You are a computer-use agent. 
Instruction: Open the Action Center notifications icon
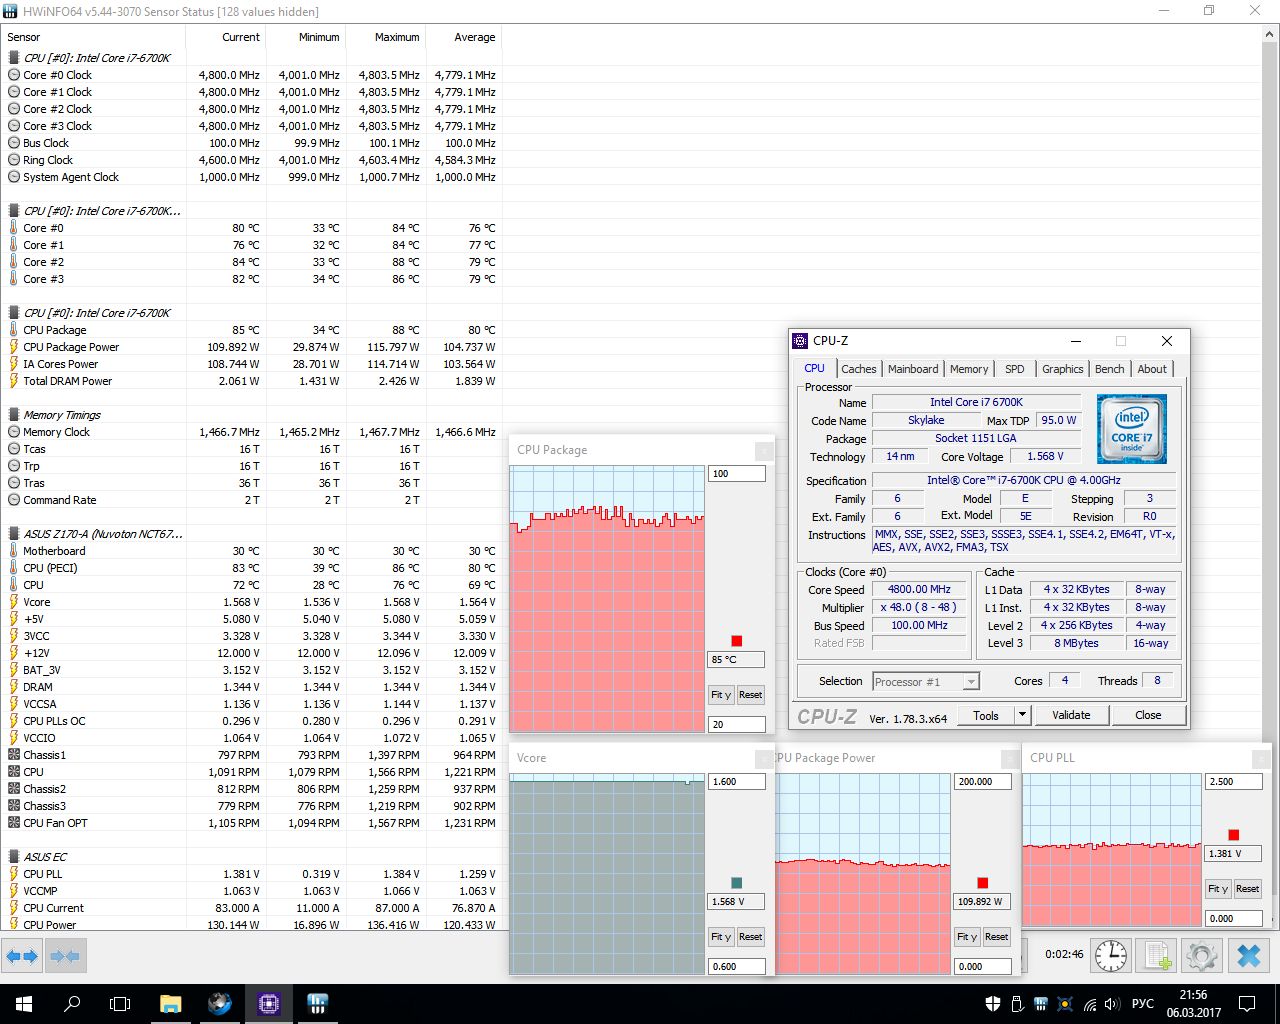1247,1004
